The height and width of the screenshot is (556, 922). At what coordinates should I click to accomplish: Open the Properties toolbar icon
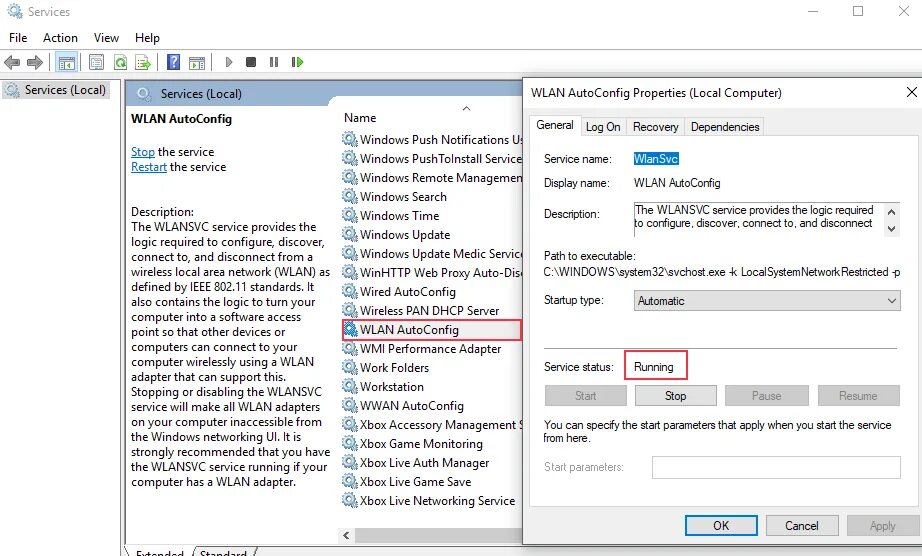pyautogui.click(x=96, y=62)
